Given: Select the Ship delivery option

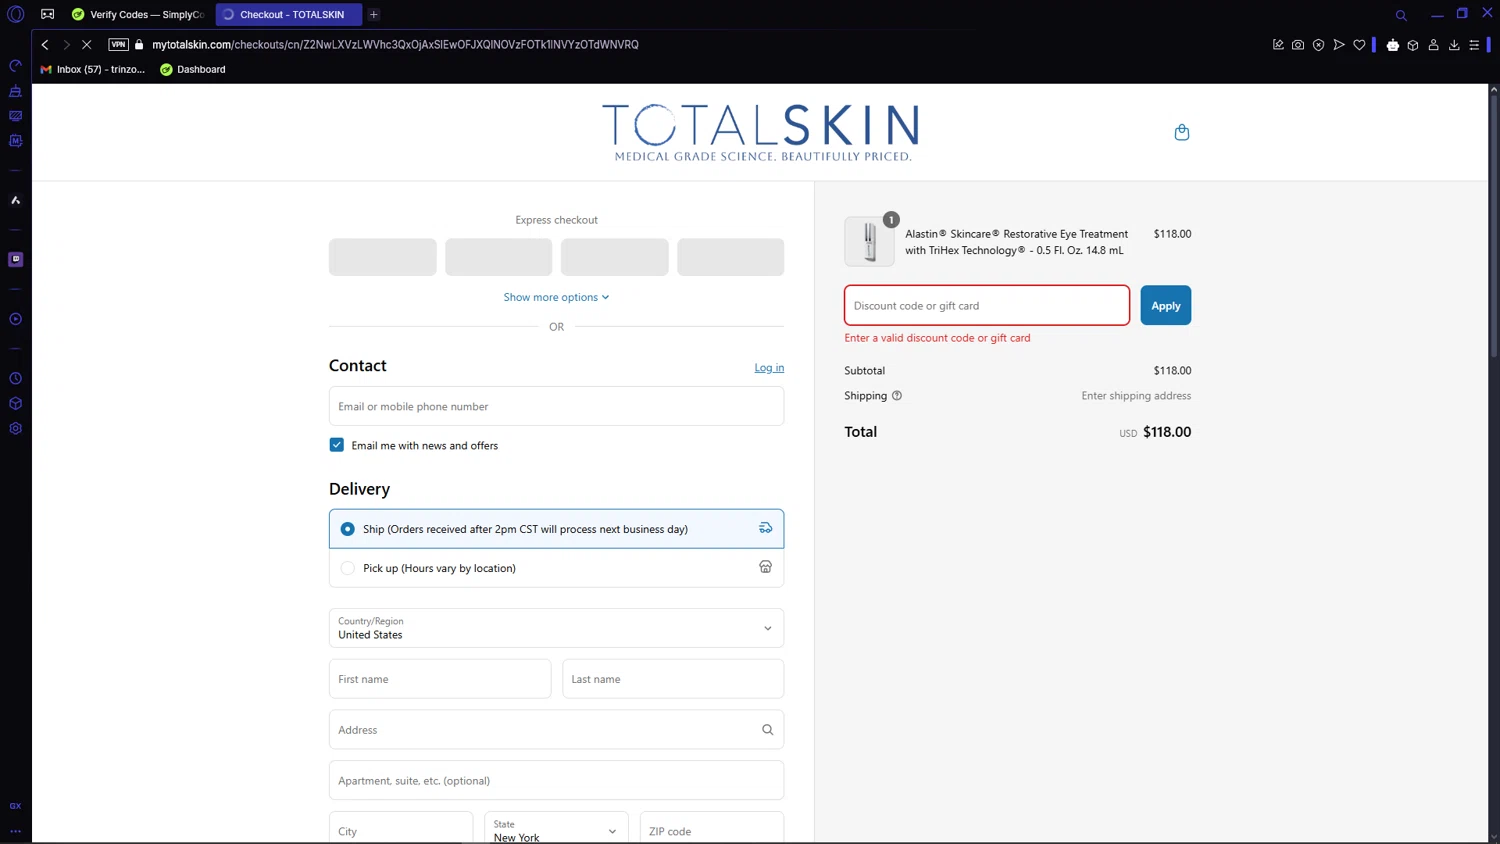Looking at the screenshot, I should pos(556,529).
